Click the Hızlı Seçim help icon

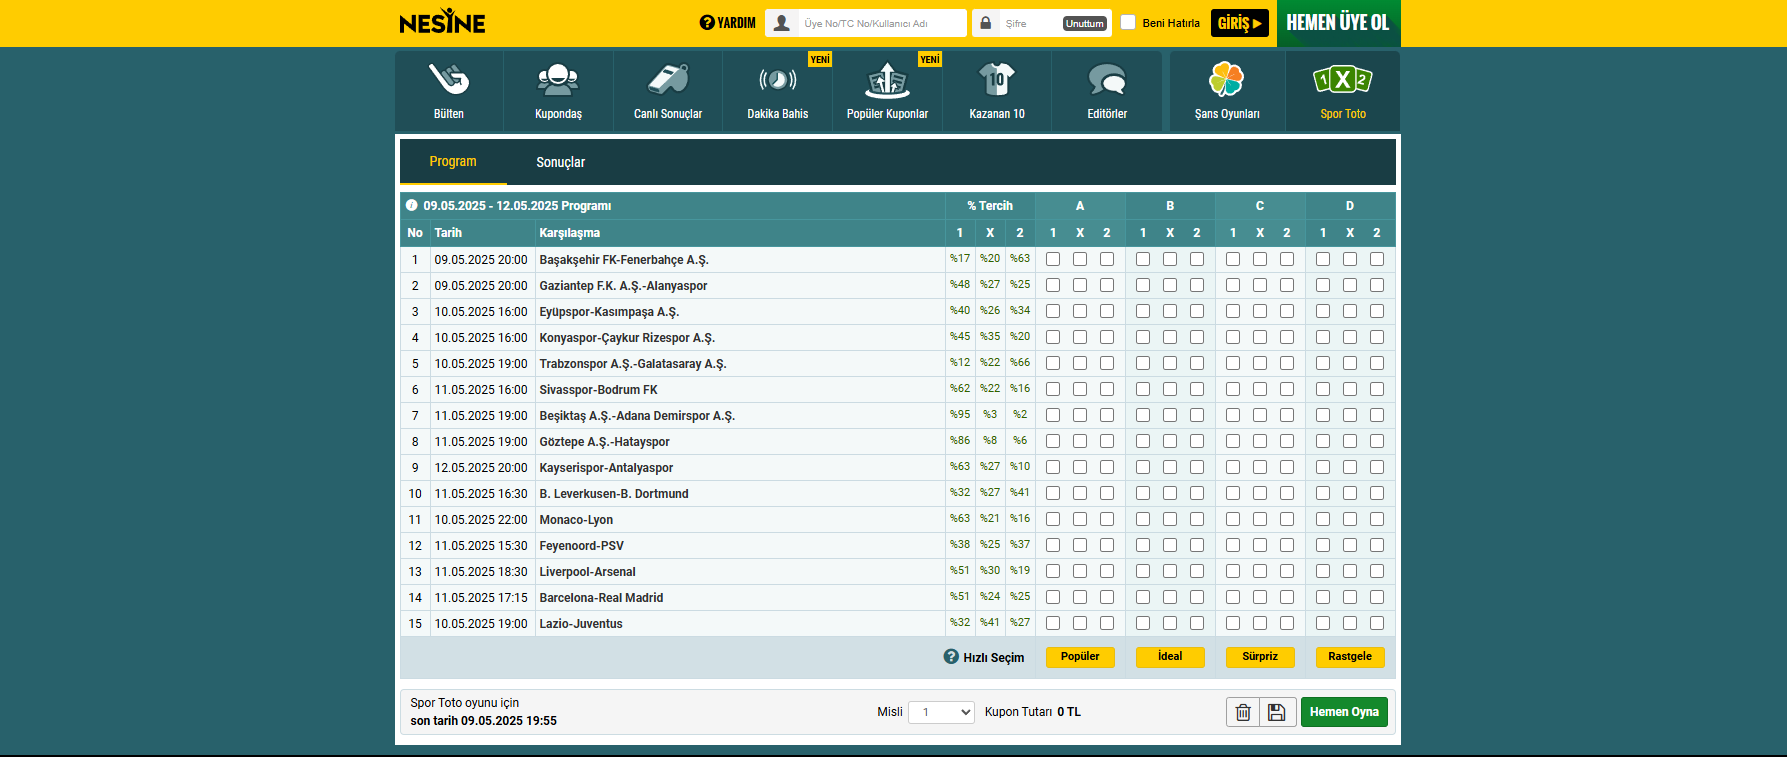coord(951,656)
